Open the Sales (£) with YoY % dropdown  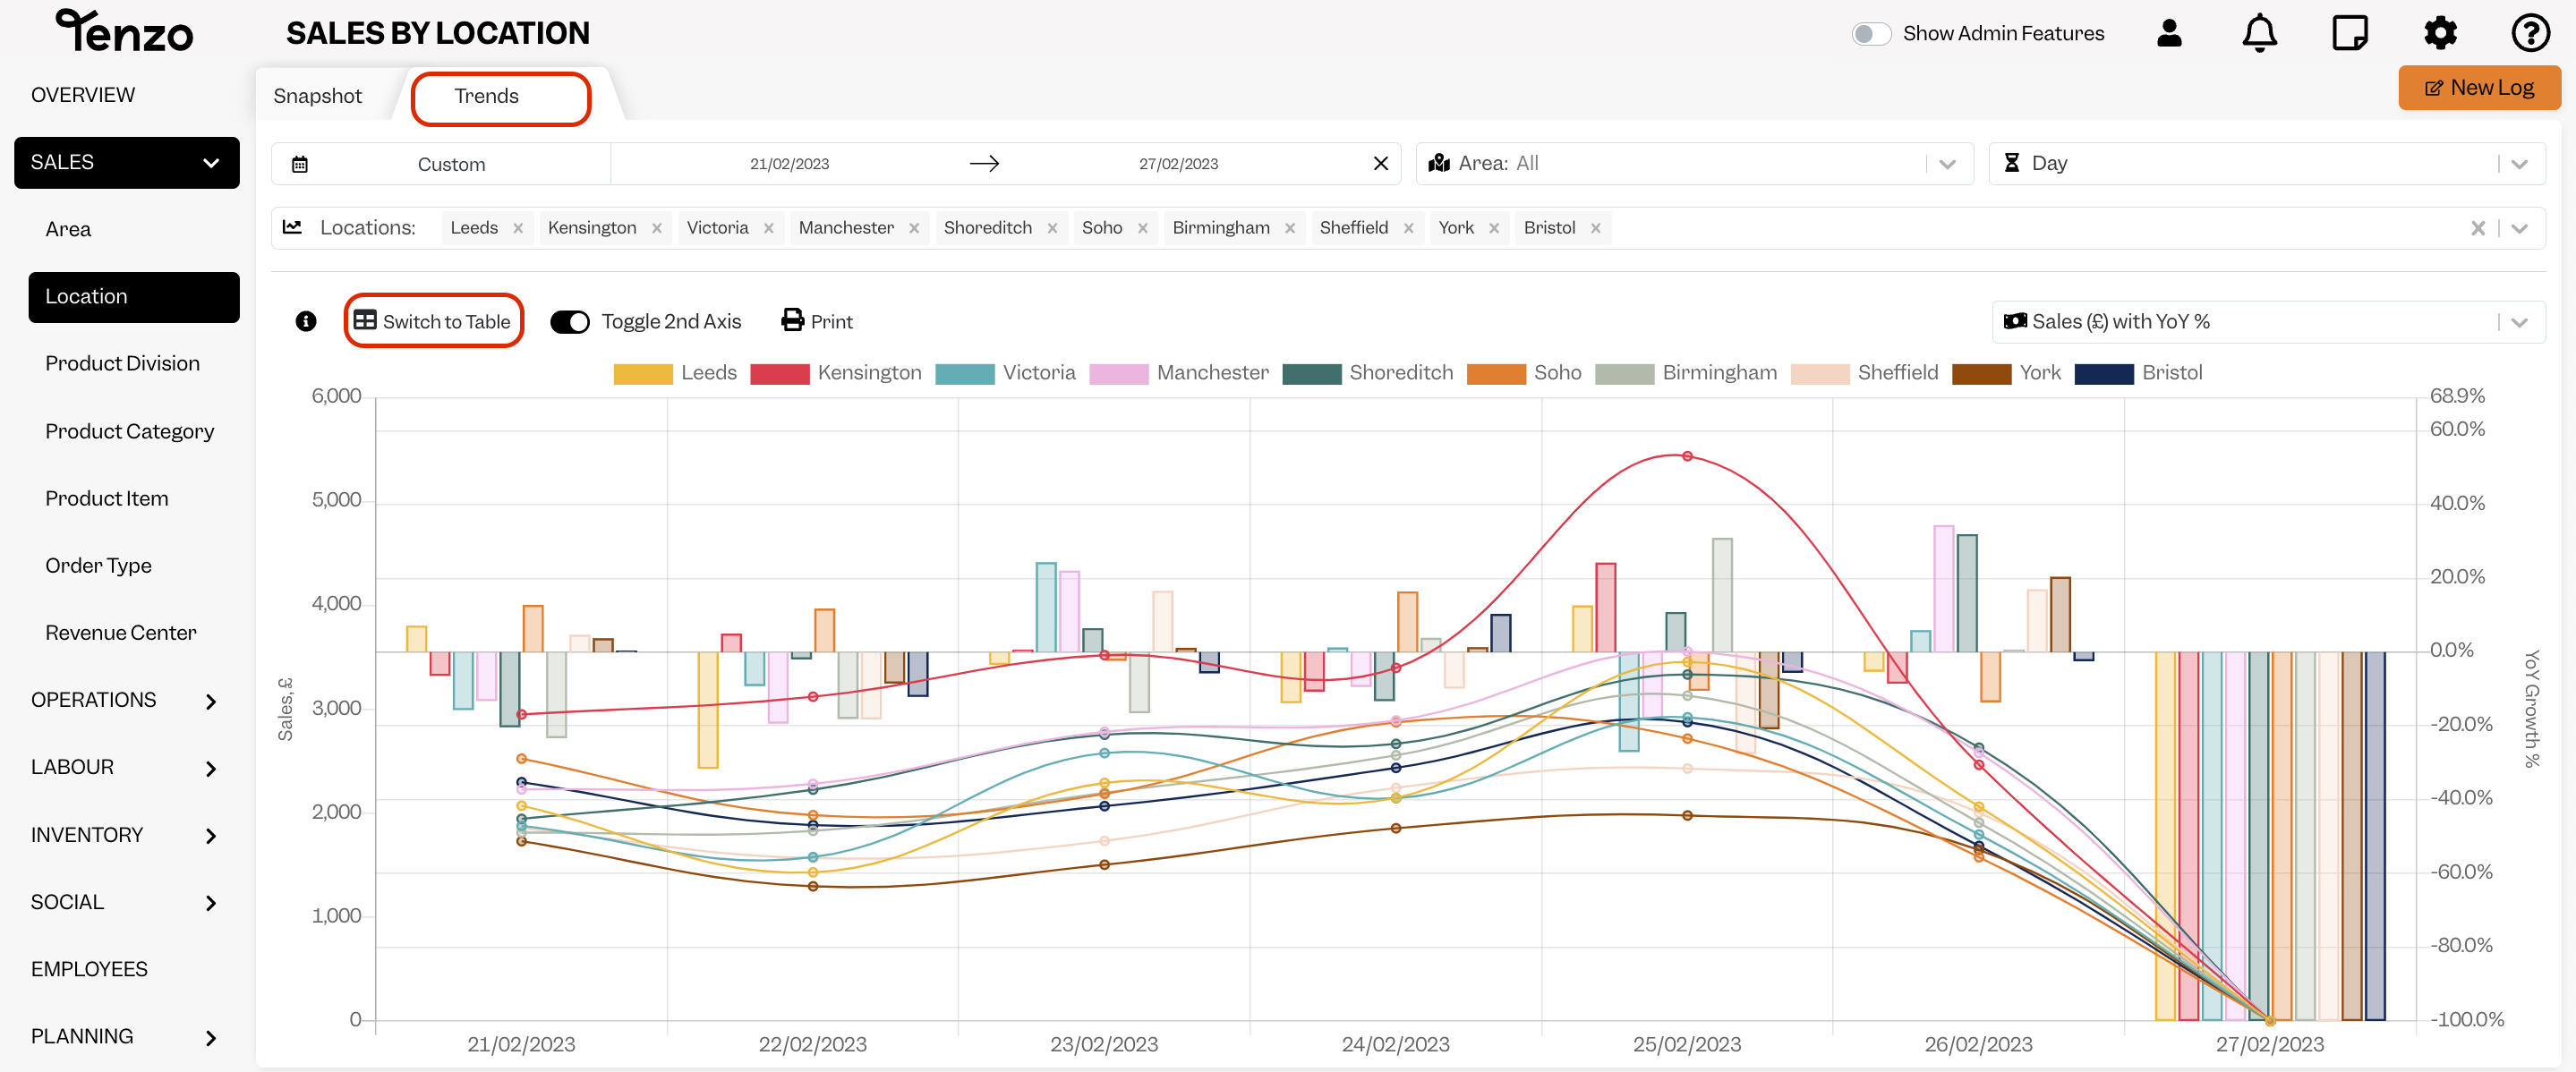[2268, 322]
